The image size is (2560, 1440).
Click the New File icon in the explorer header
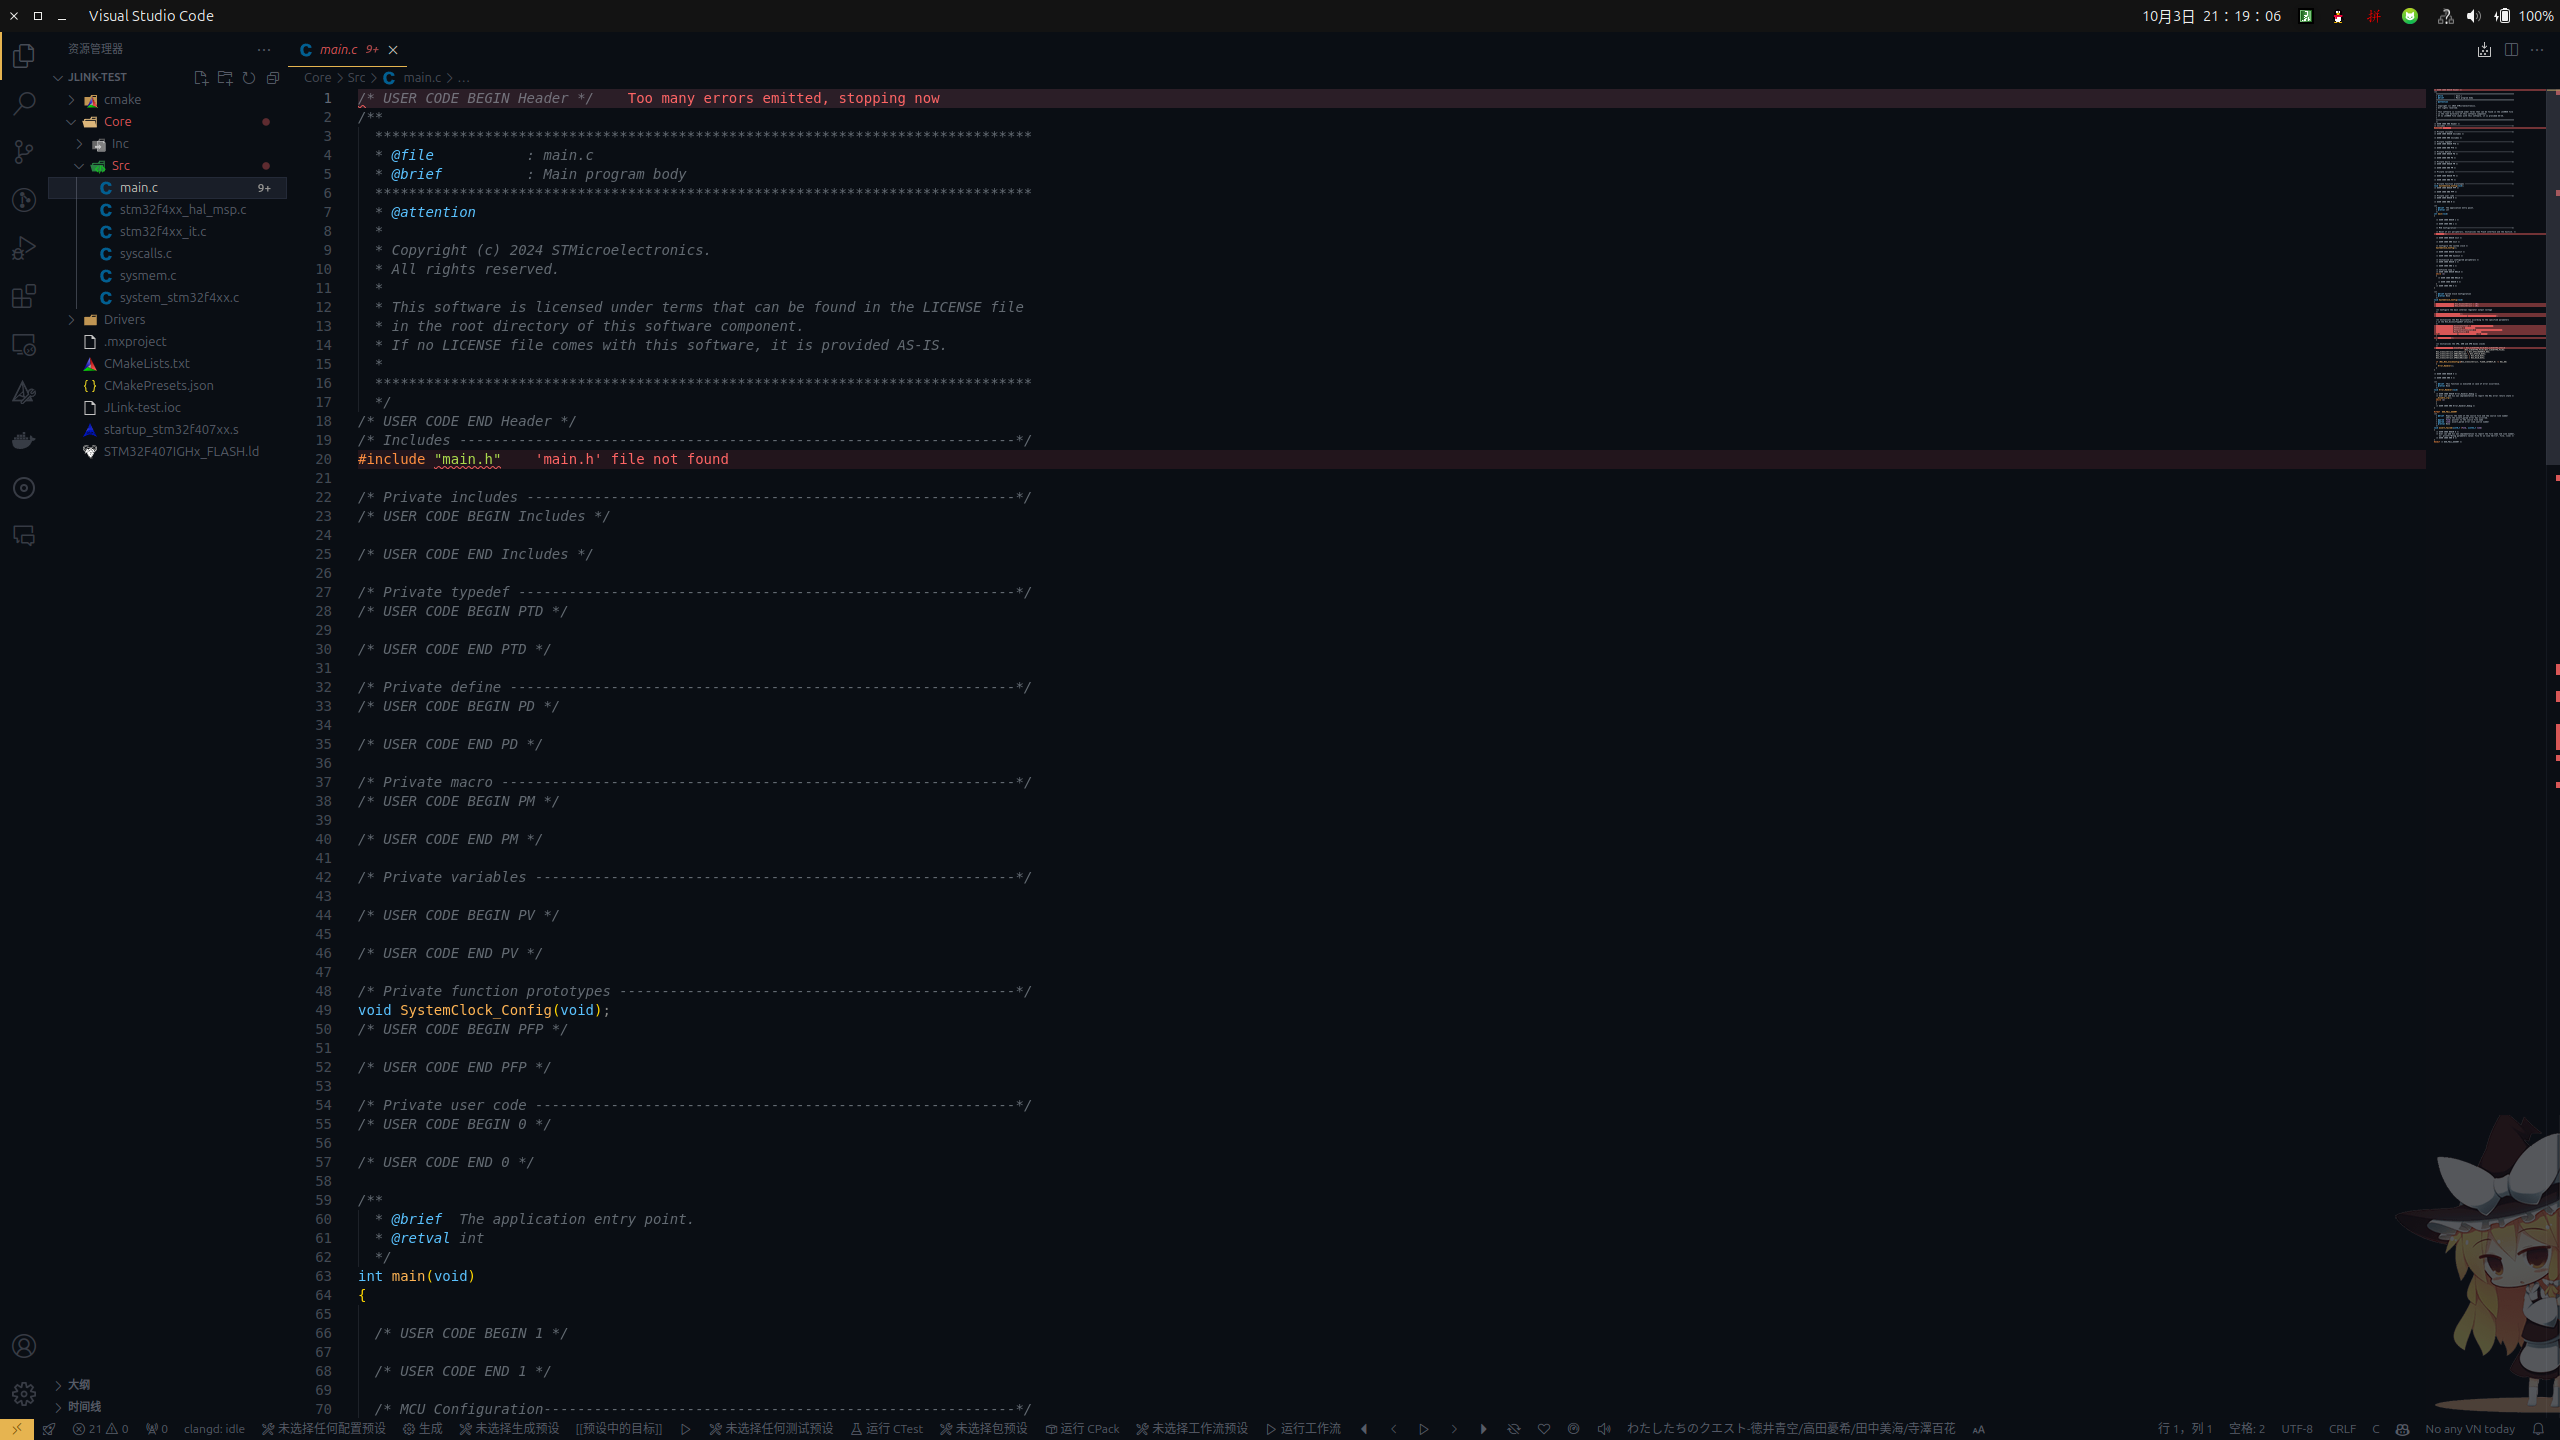[201, 77]
